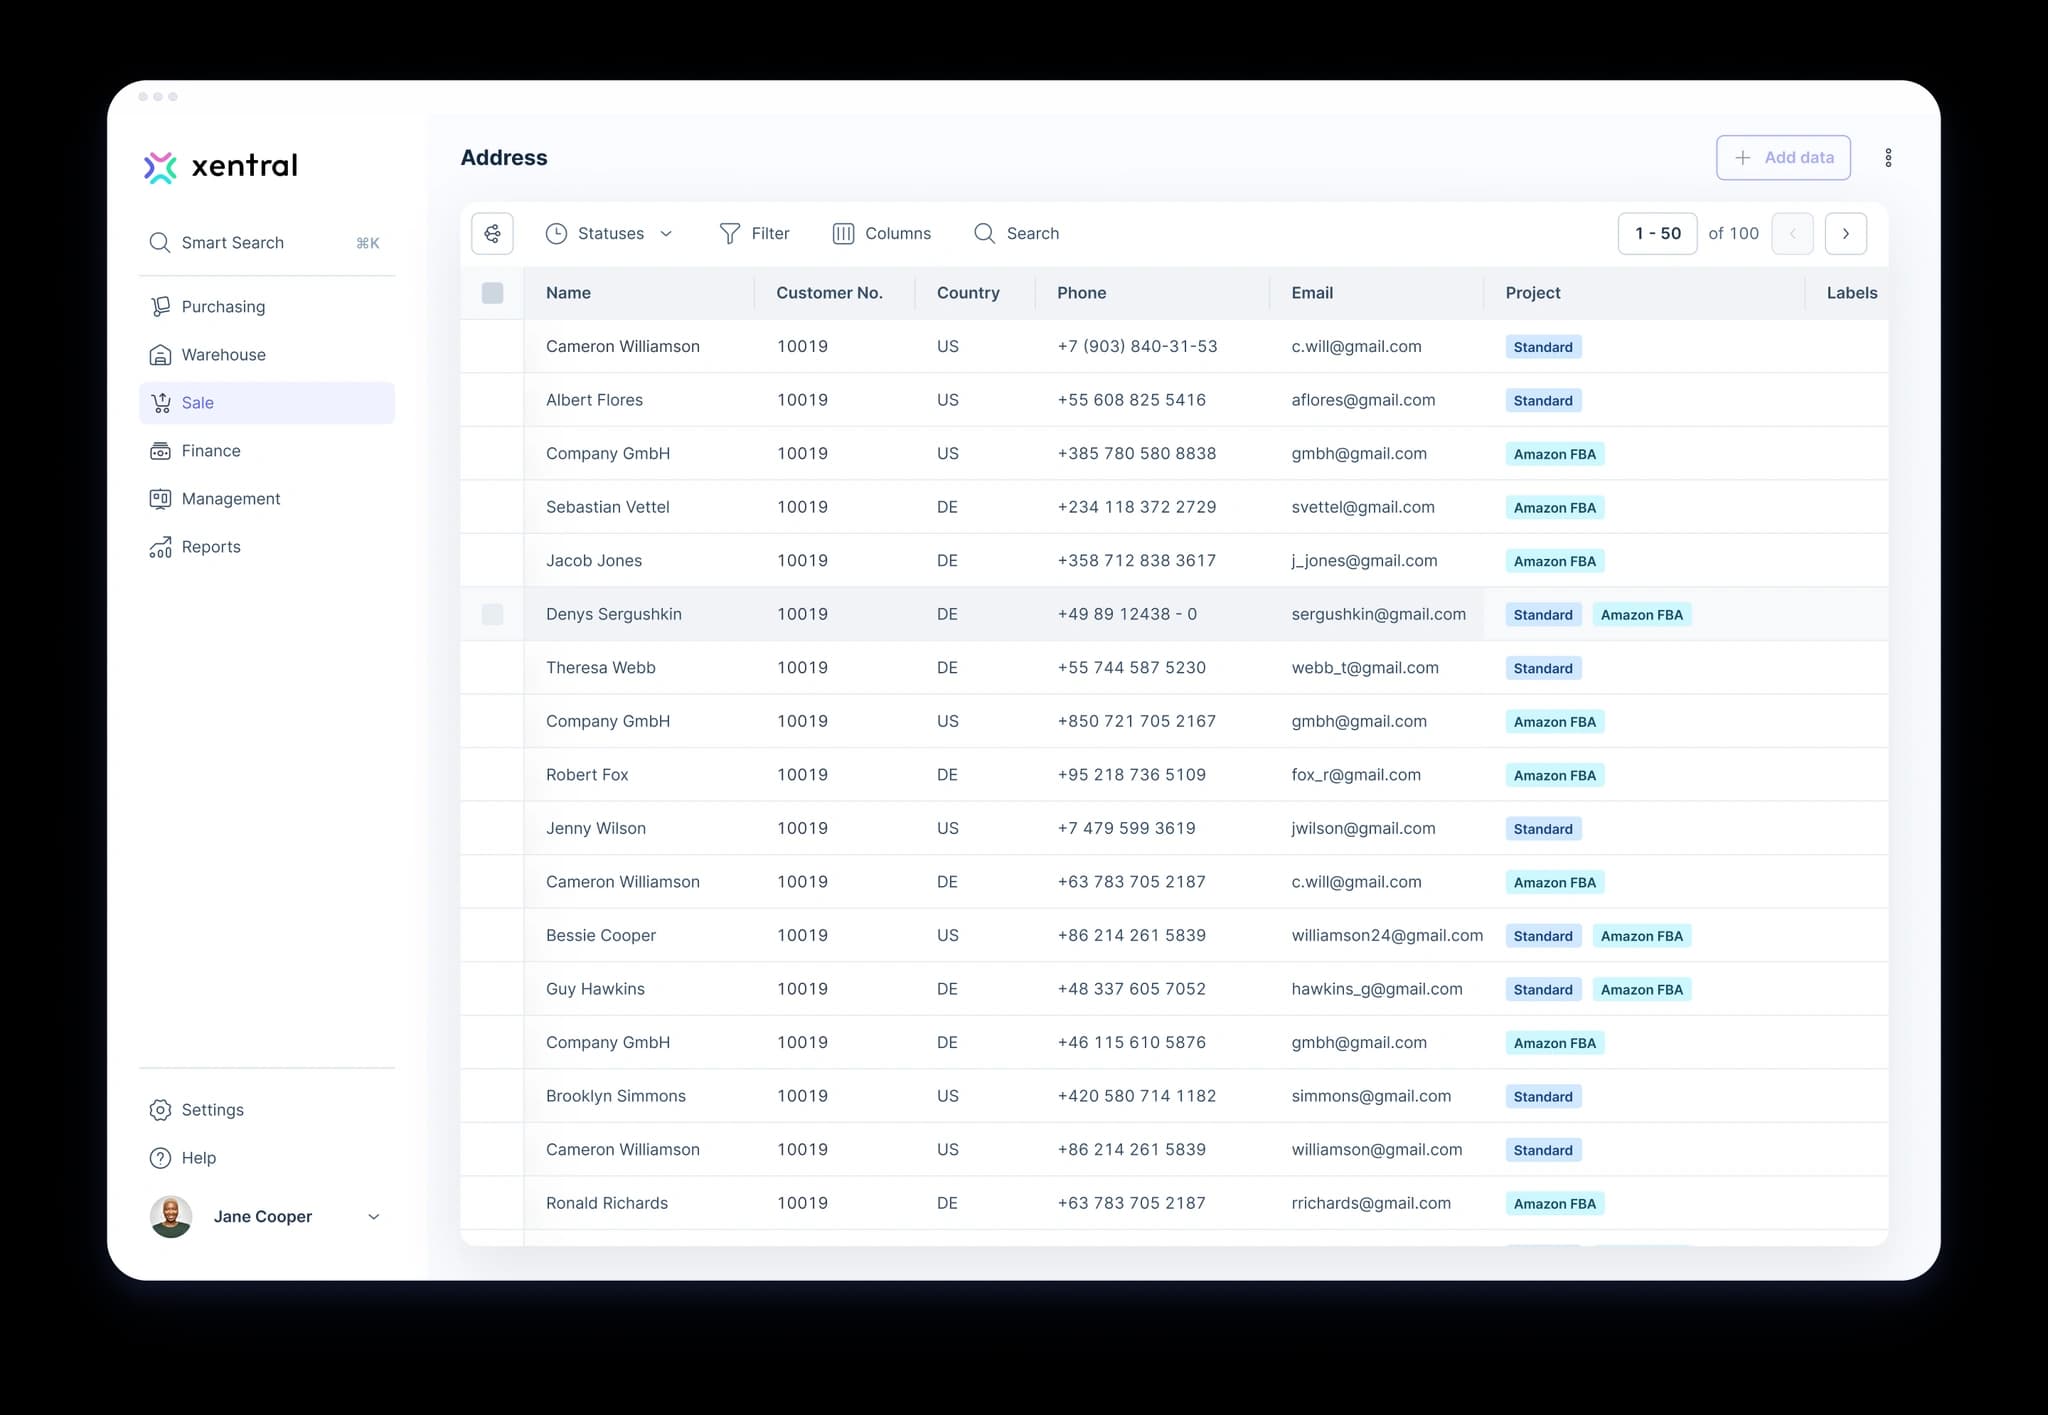This screenshot has width=2048, height=1415.
Task: Open the Warehouse menu item
Action: tap(267, 355)
